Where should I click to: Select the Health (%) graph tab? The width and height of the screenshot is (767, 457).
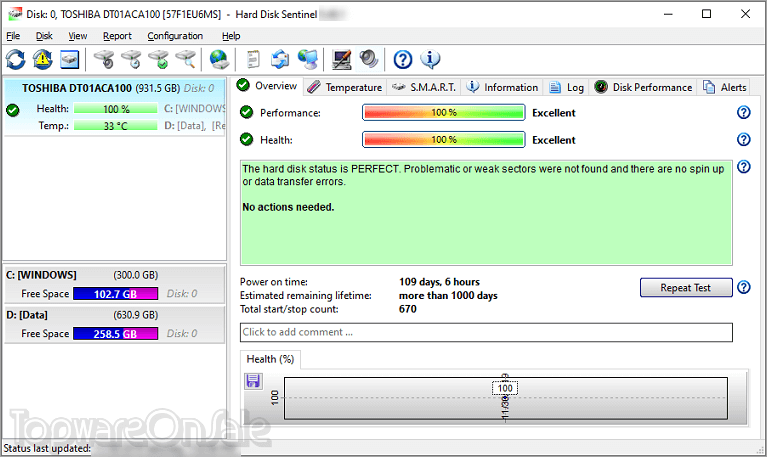[270, 359]
